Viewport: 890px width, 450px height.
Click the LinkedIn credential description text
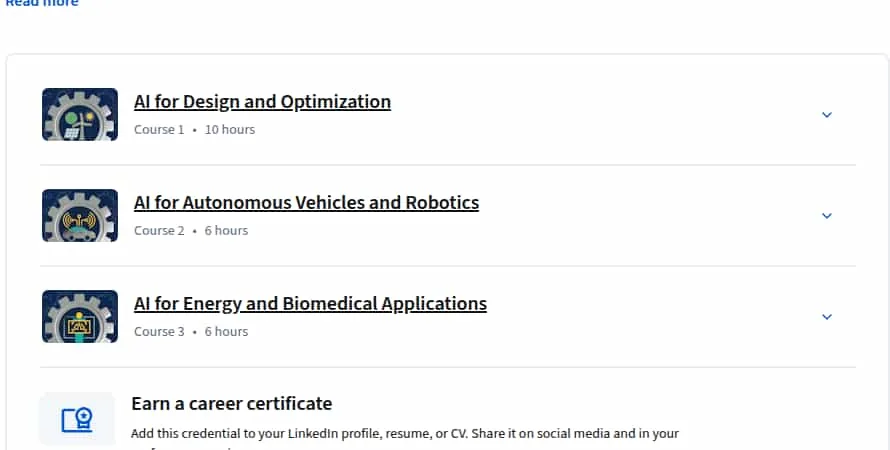coord(405,434)
